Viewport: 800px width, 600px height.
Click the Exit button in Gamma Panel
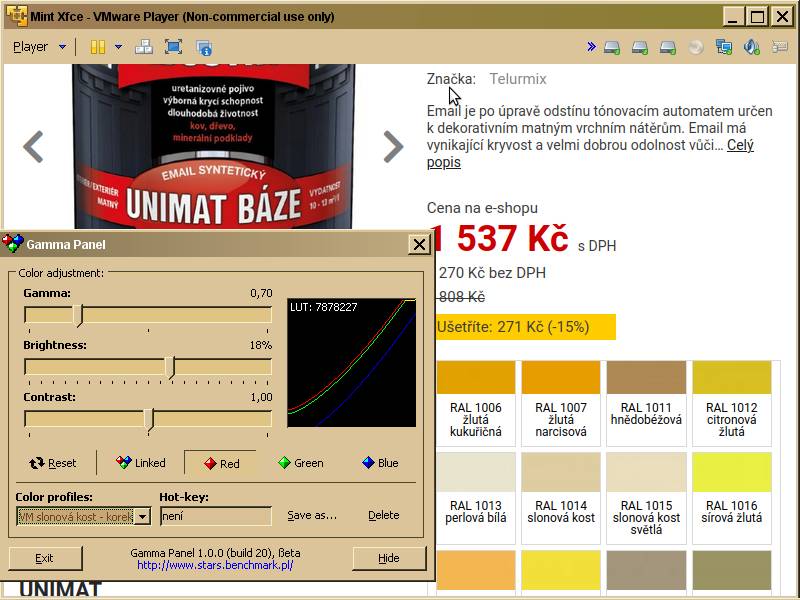(x=45, y=558)
